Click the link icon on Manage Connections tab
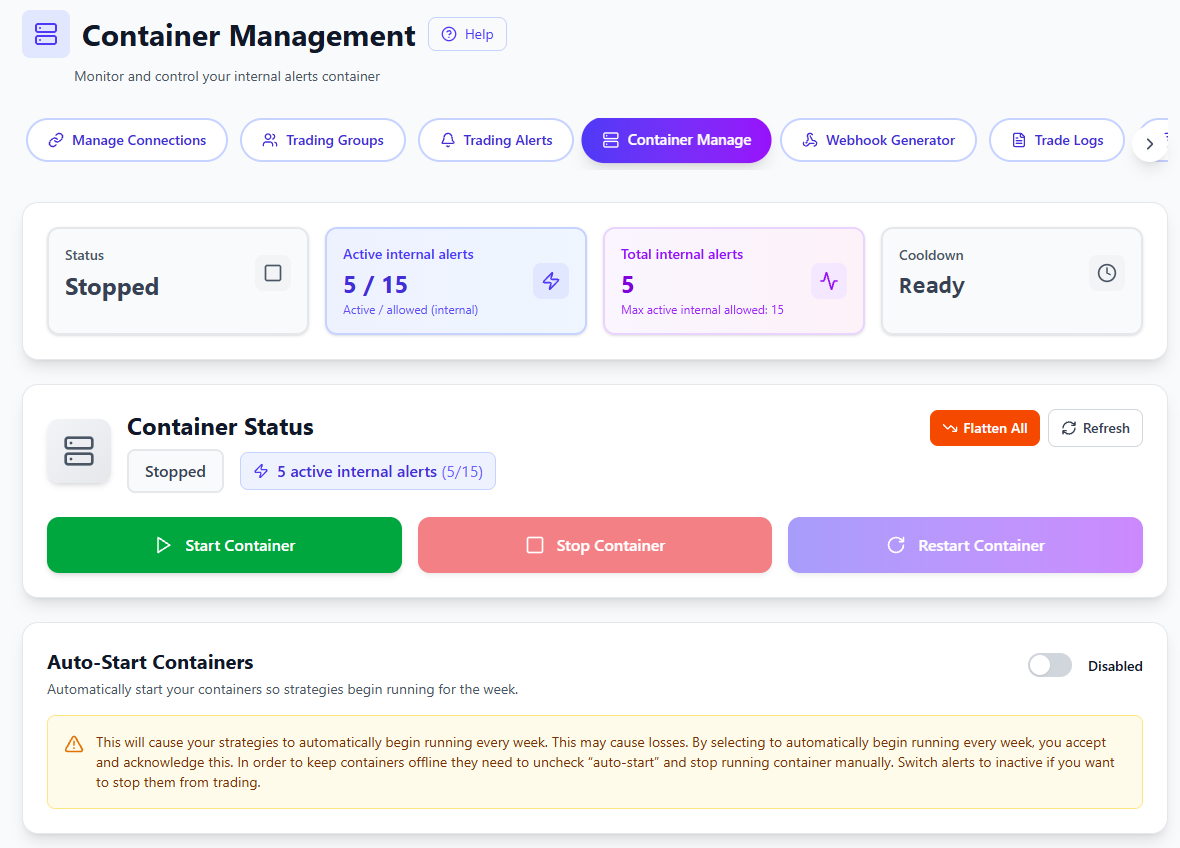 coord(56,140)
